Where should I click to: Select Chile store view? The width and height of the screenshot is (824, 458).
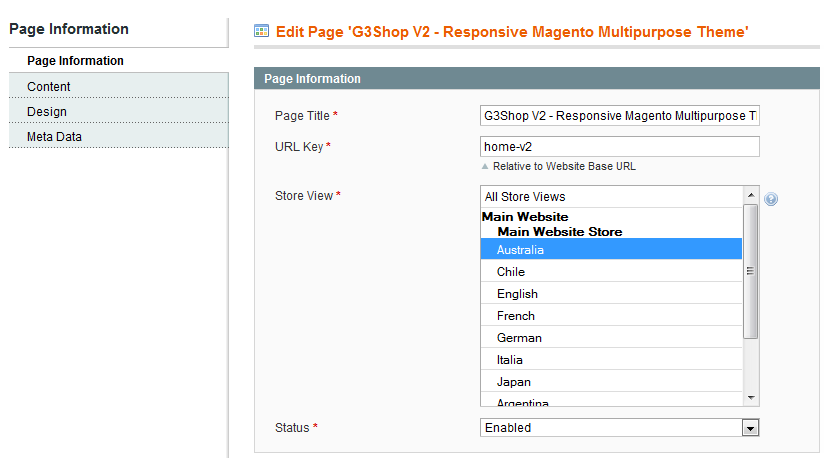[611, 272]
